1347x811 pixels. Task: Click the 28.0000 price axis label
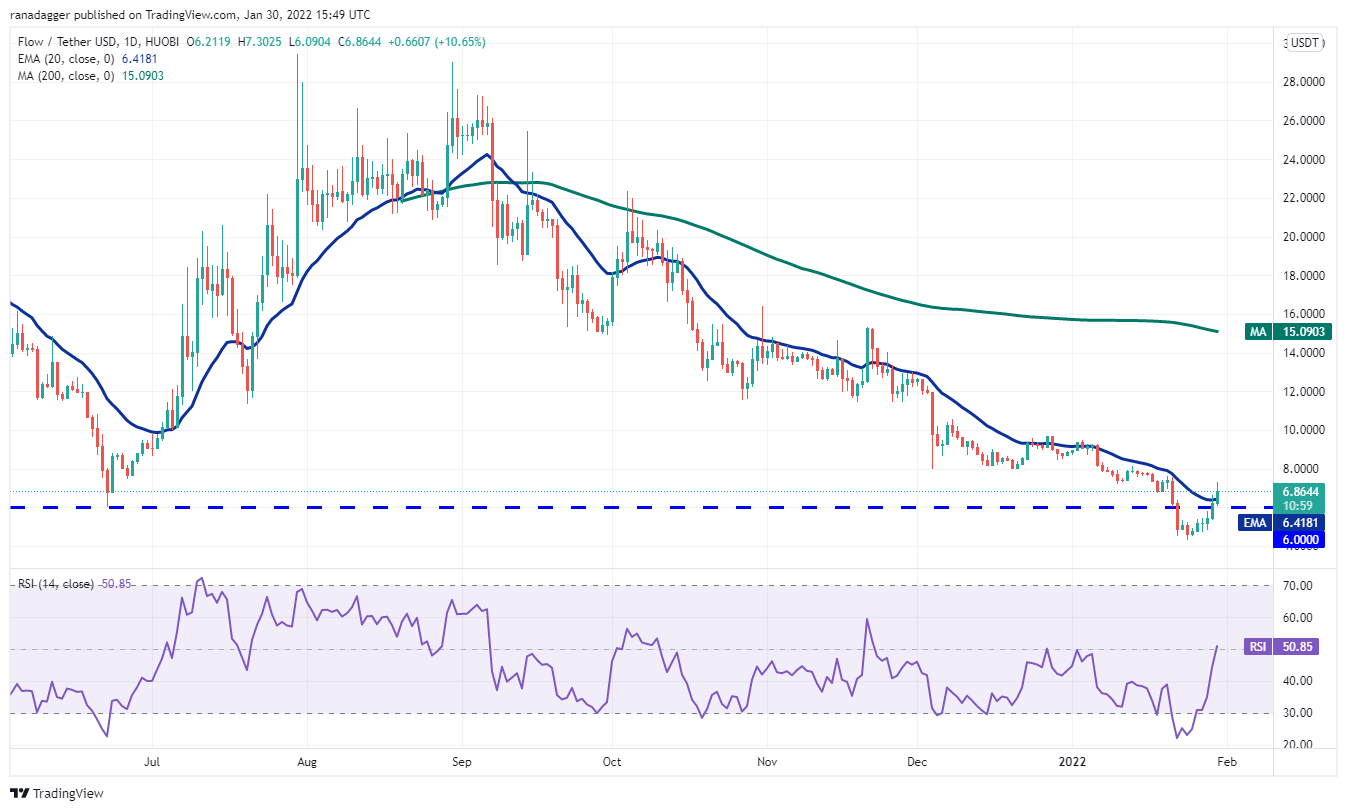[1306, 82]
